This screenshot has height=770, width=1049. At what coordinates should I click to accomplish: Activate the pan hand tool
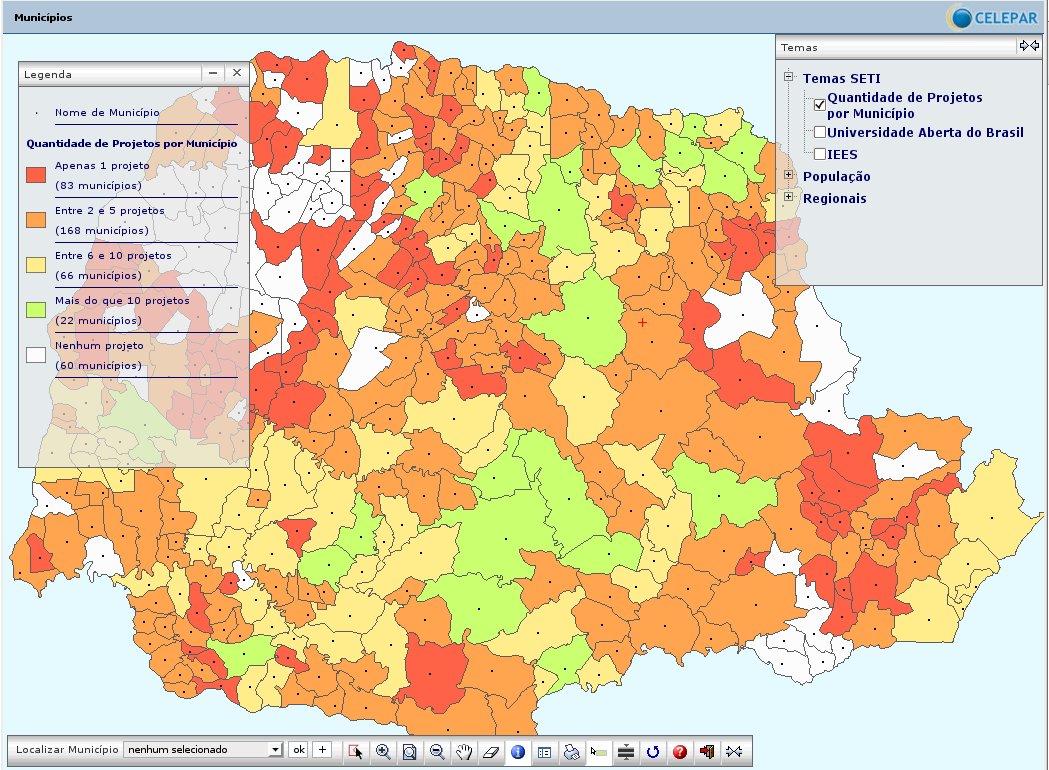coord(464,751)
